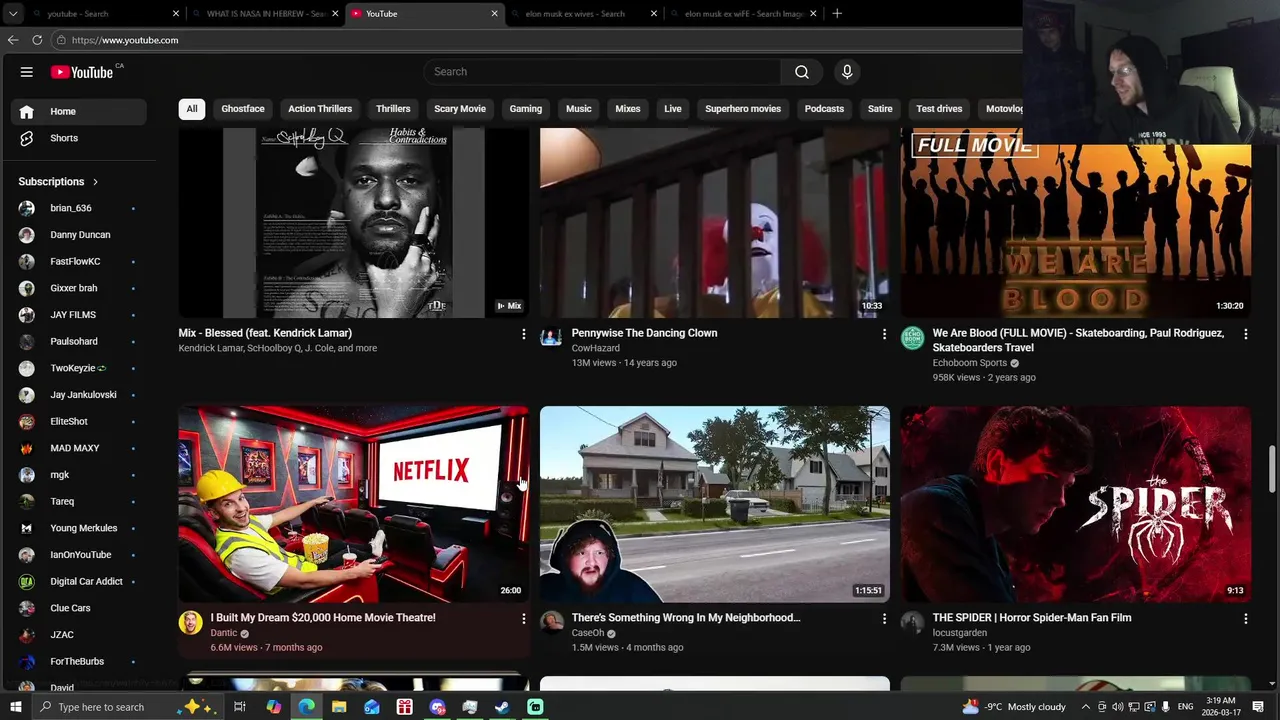The width and height of the screenshot is (1280, 720).
Task: Select the Live filter chip
Action: click(x=673, y=109)
